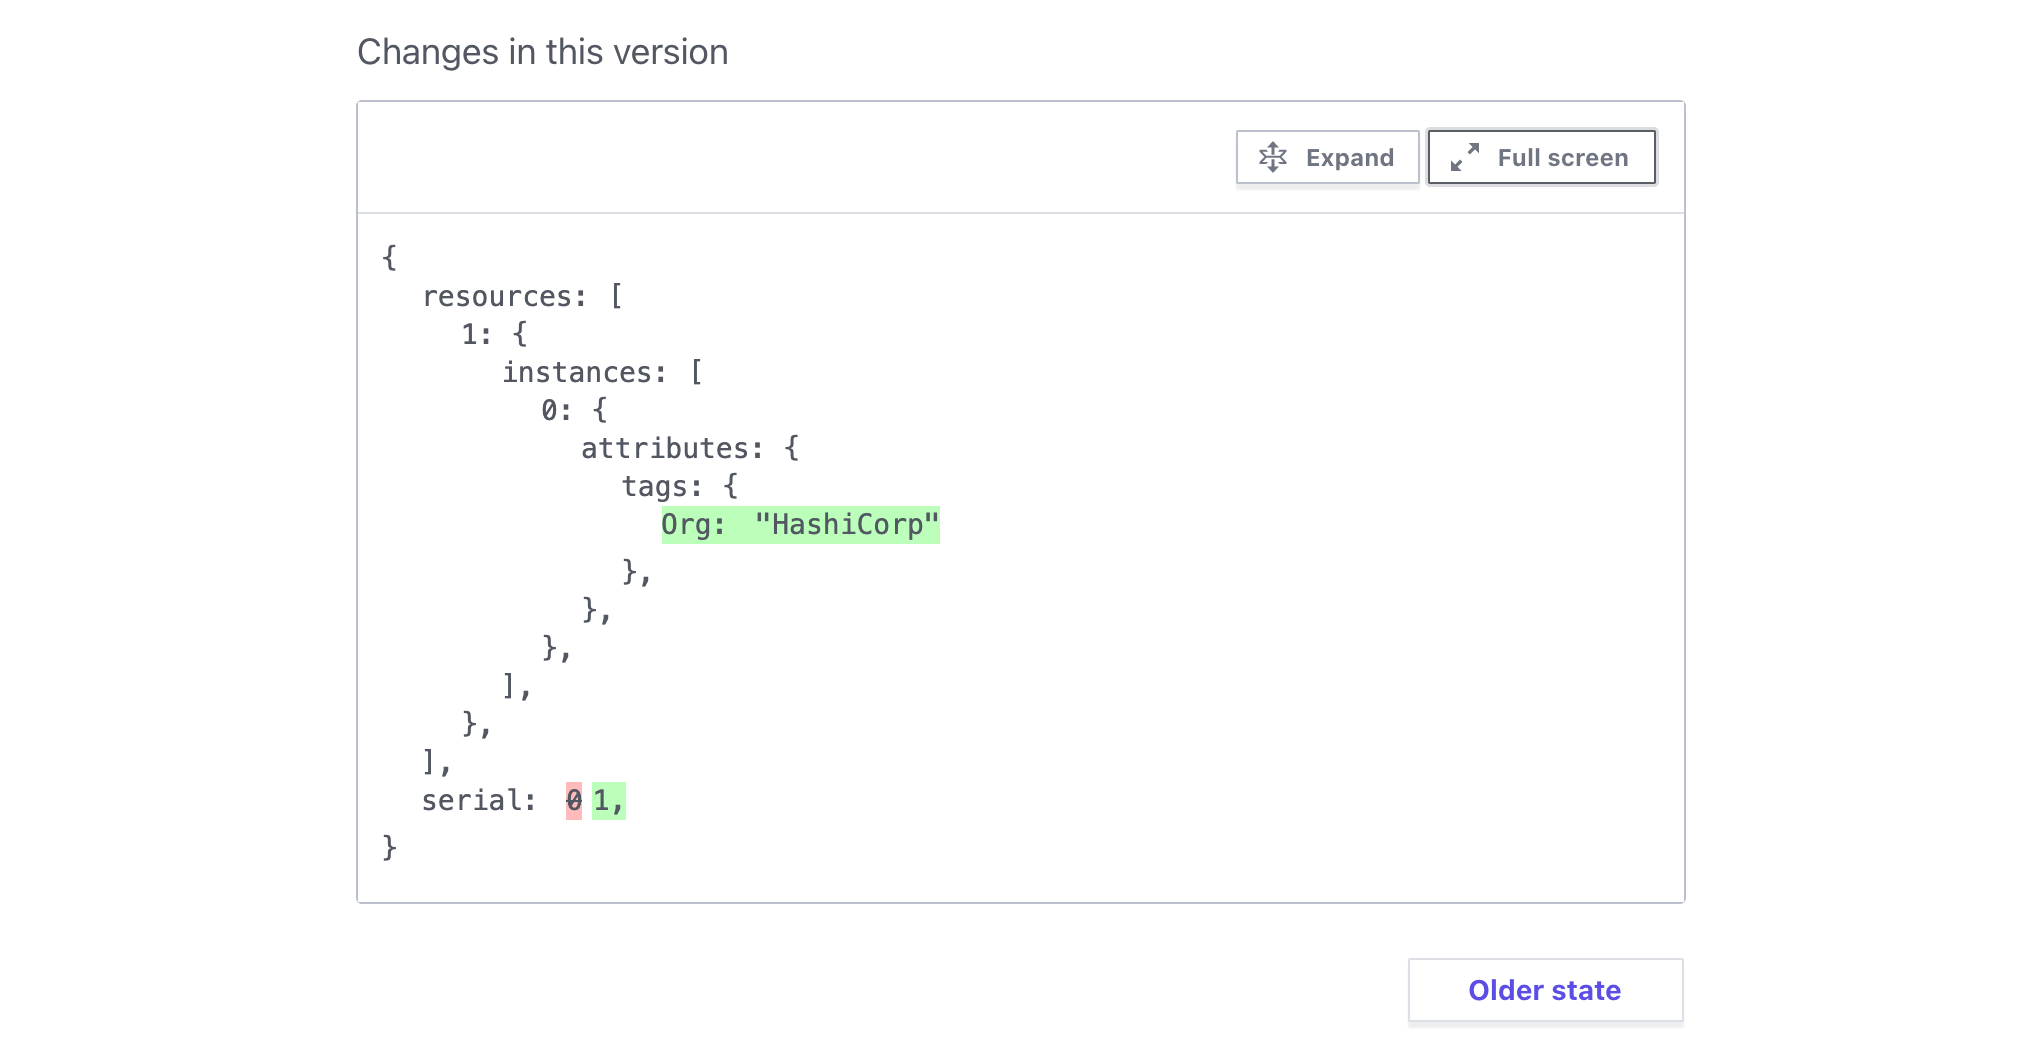Collapse the instances array node
2040x1042 pixels.
click(583, 373)
